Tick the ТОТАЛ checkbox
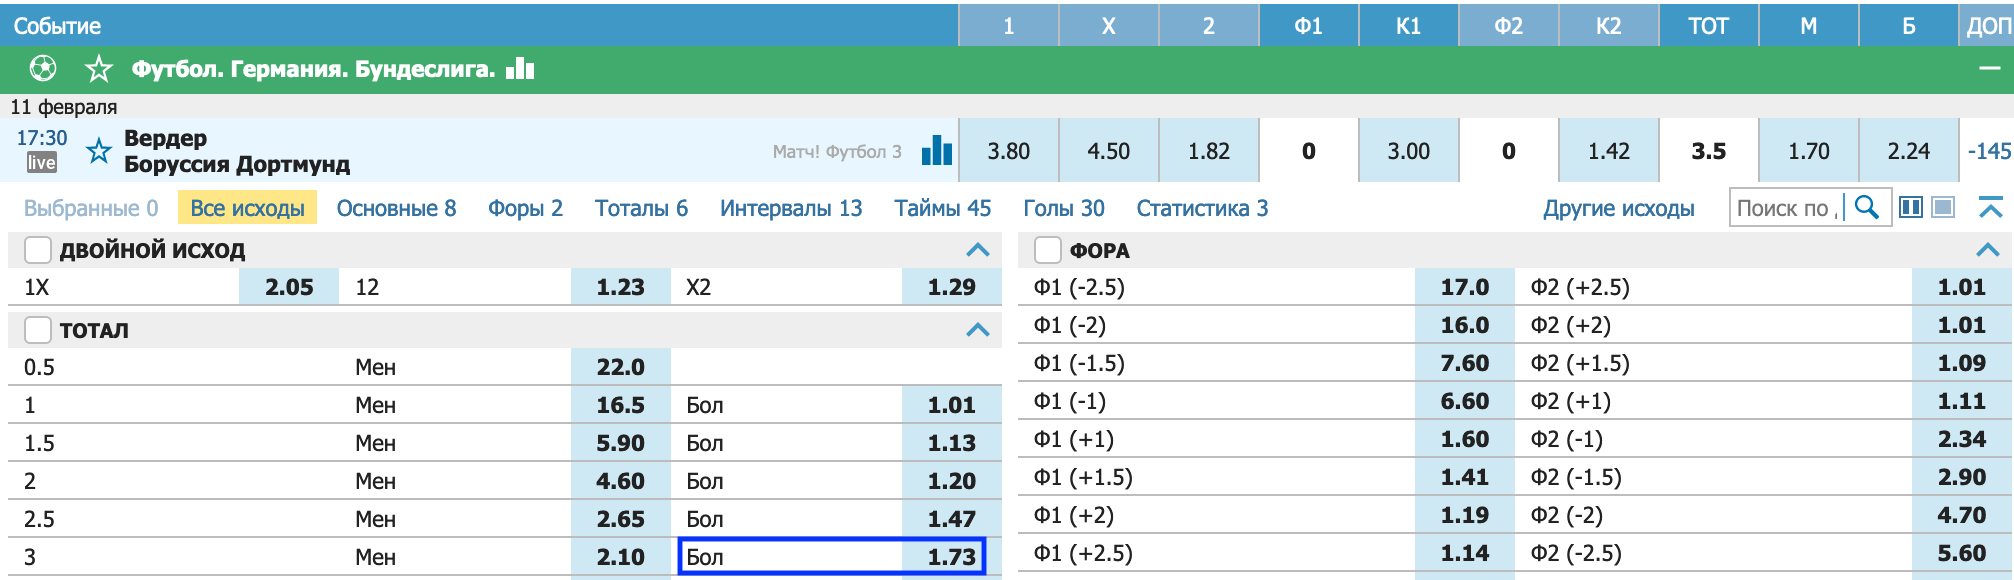This screenshot has height=580, width=2014. pyautogui.click(x=38, y=329)
